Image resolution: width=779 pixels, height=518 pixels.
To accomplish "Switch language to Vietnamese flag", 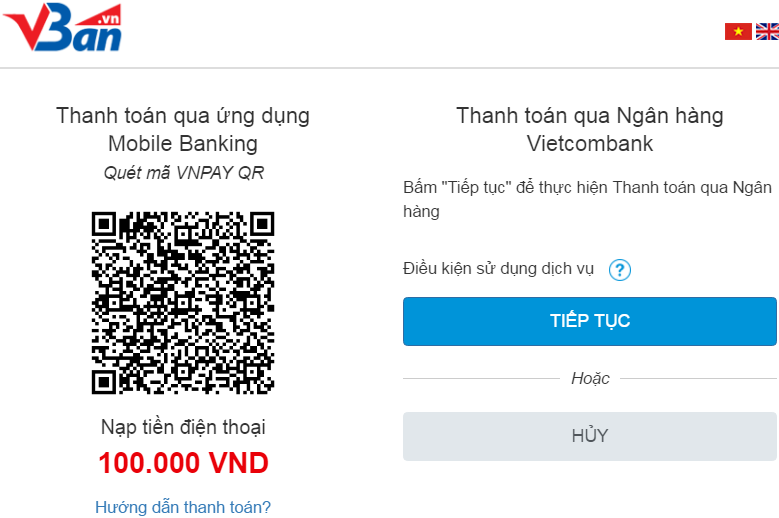I will 738,32.
